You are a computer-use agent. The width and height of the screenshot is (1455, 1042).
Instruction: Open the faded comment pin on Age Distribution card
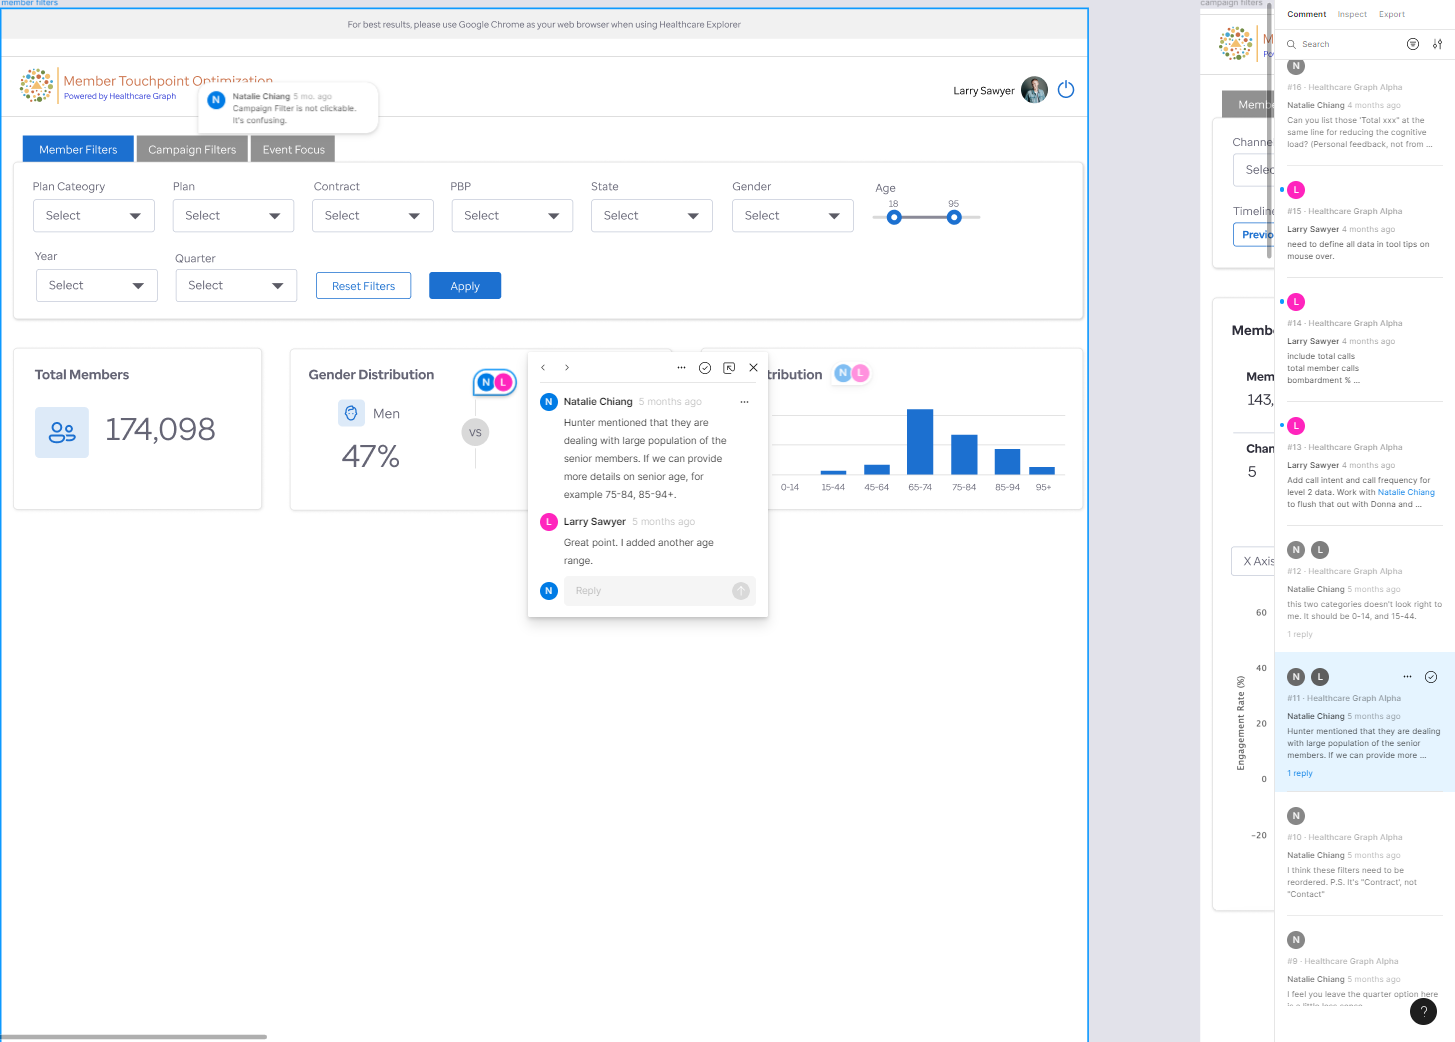[852, 373]
